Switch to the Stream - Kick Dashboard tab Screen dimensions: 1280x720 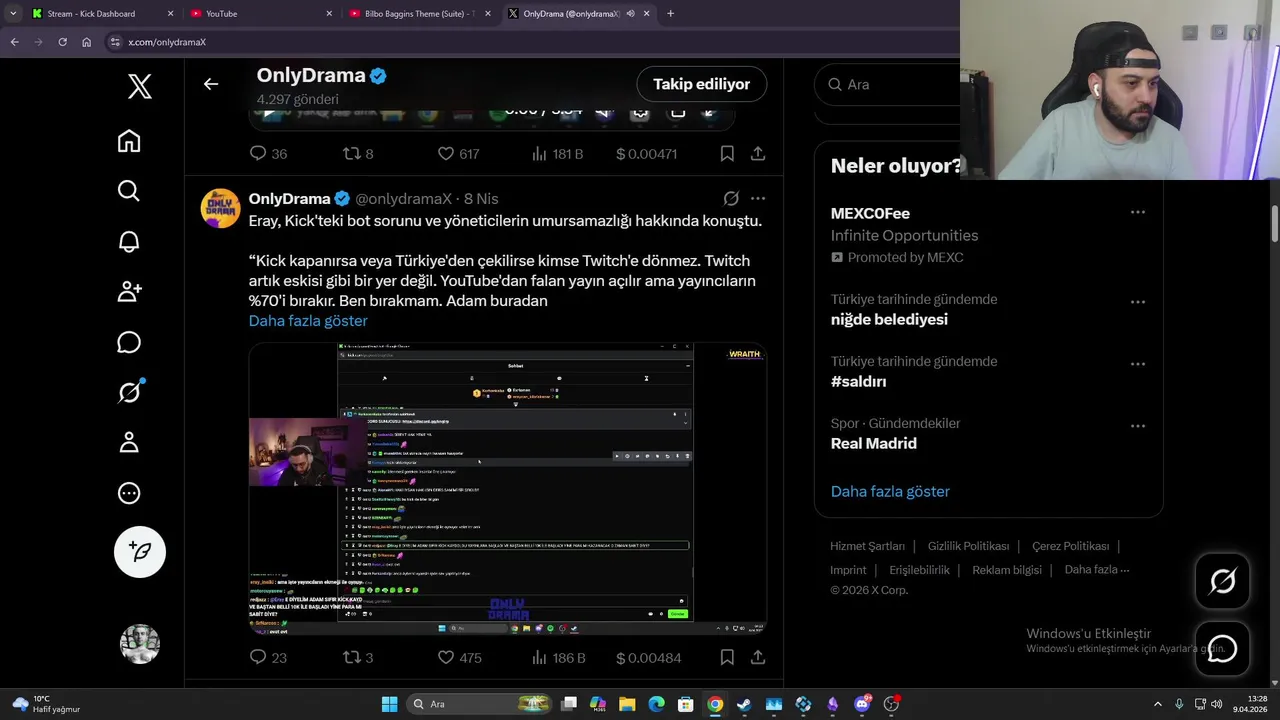[x=100, y=14]
